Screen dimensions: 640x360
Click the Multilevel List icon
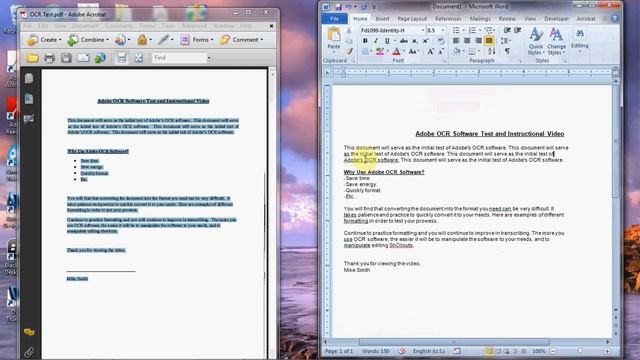click(489, 30)
